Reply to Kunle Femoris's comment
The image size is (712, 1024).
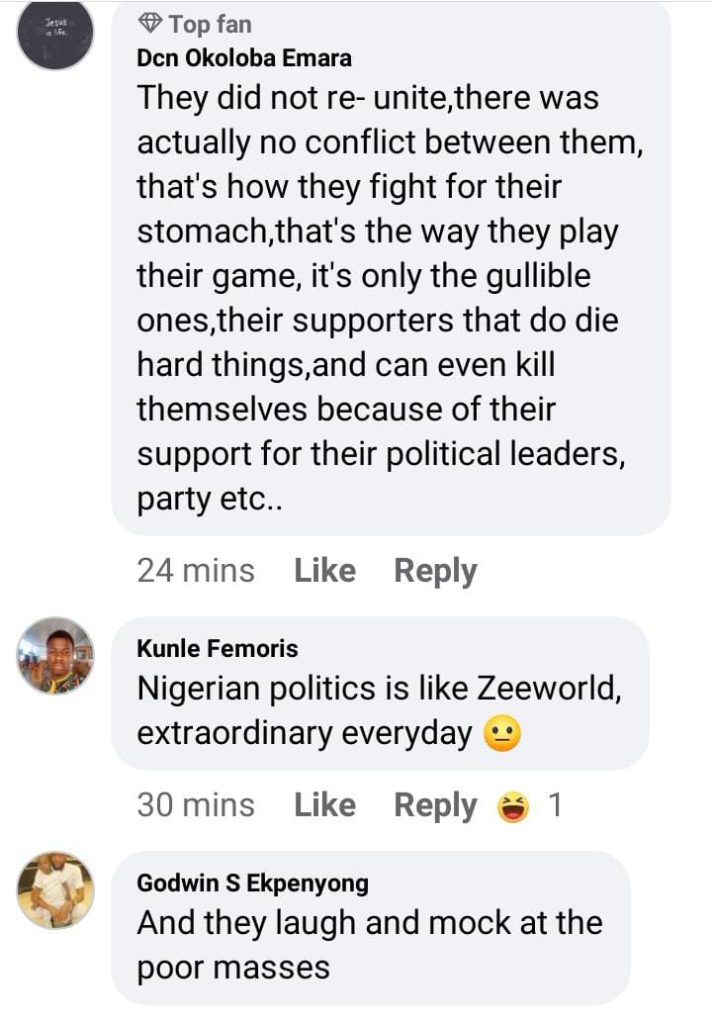(435, 806)
